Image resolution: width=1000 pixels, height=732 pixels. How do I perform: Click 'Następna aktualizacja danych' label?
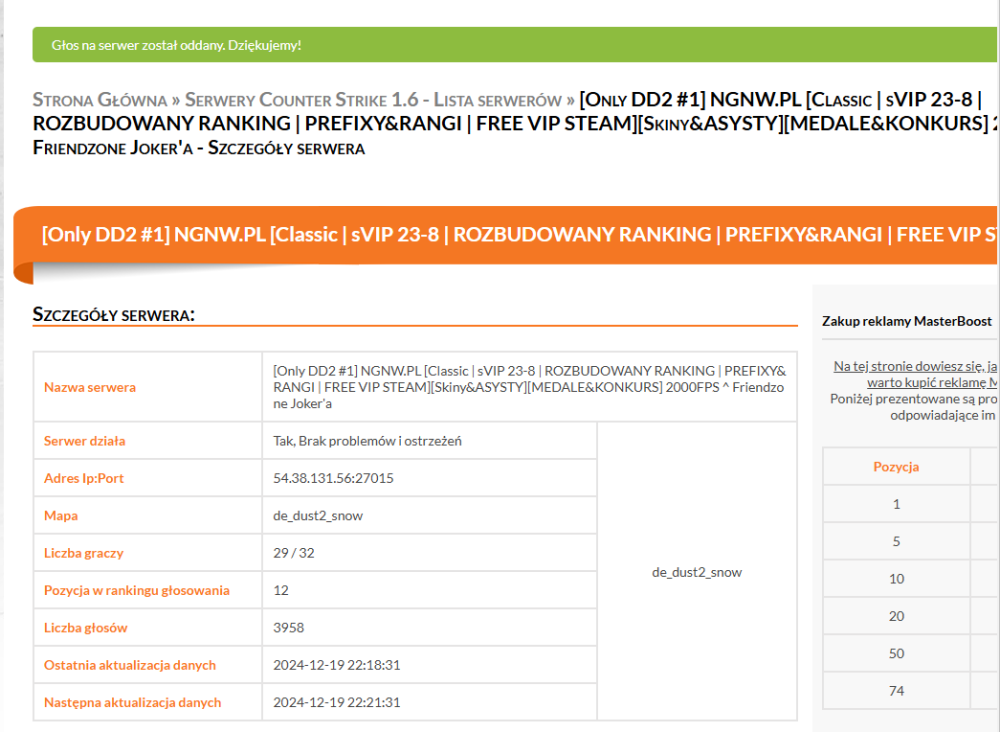(x=132, y=702)
